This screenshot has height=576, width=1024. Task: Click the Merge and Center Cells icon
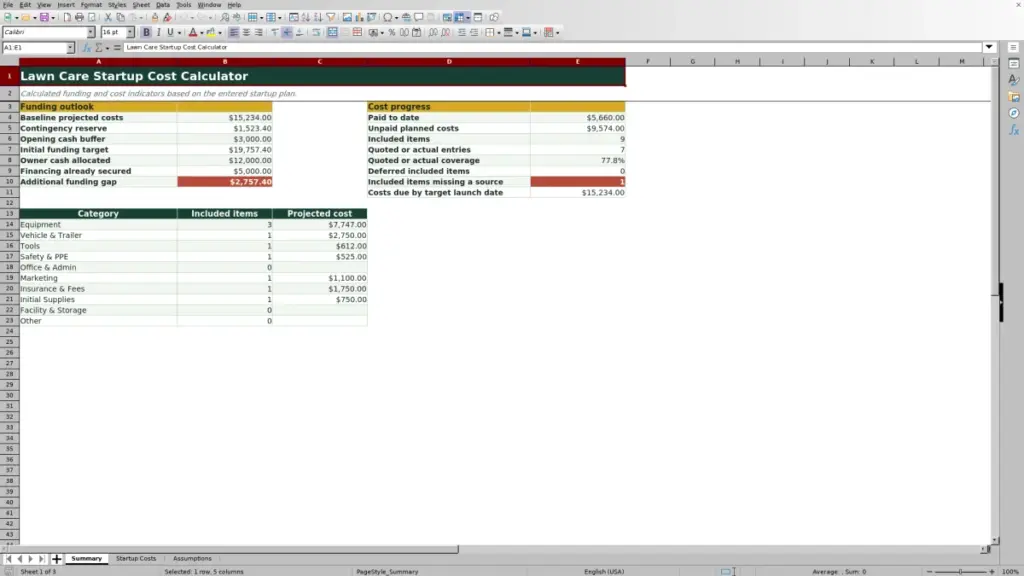(x=332, y=32)
